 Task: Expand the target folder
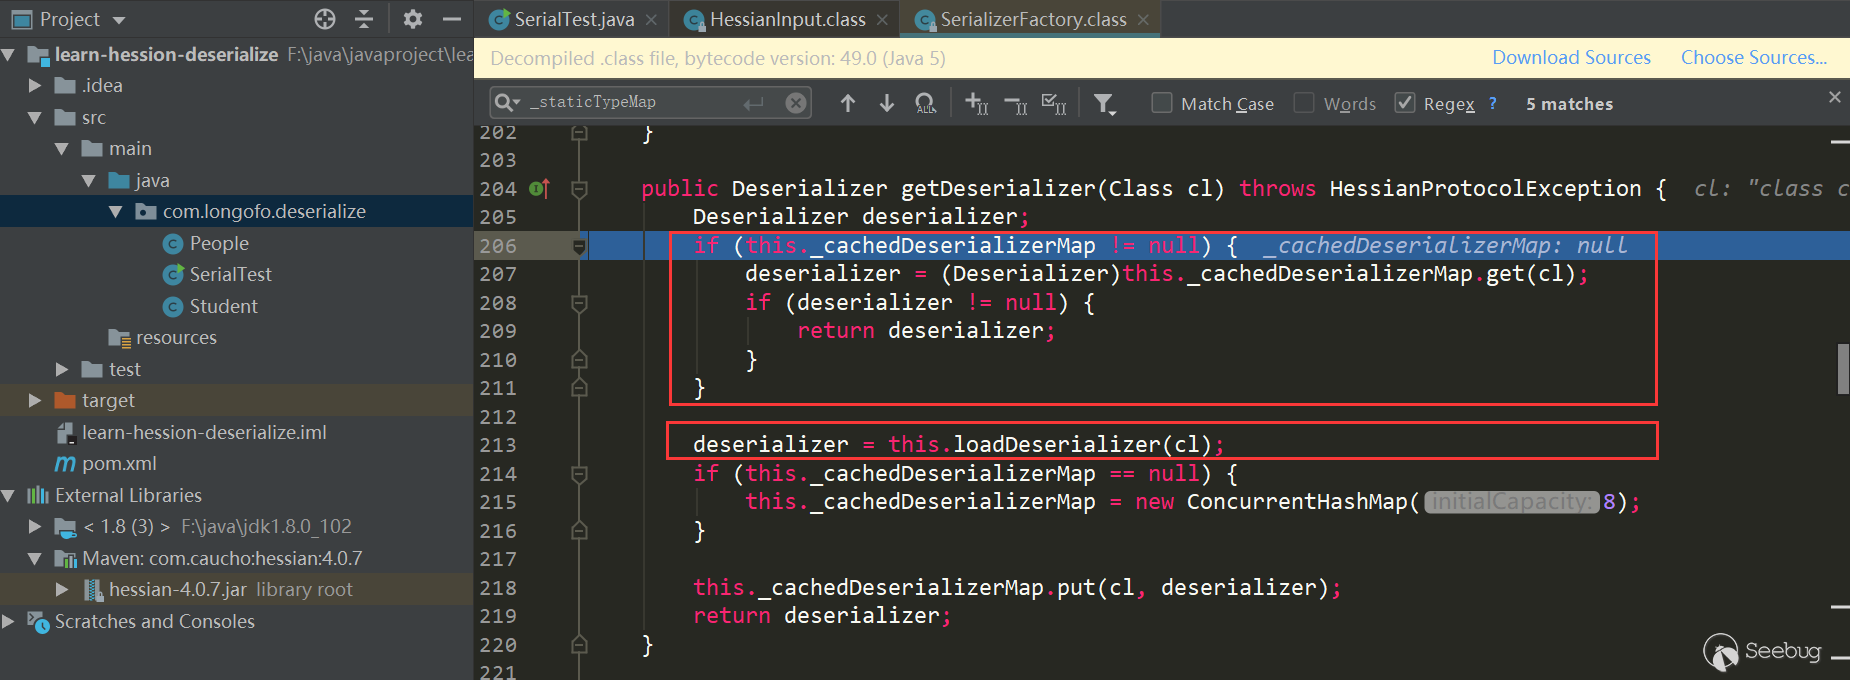pyautogui.click(x=35, y=400)
